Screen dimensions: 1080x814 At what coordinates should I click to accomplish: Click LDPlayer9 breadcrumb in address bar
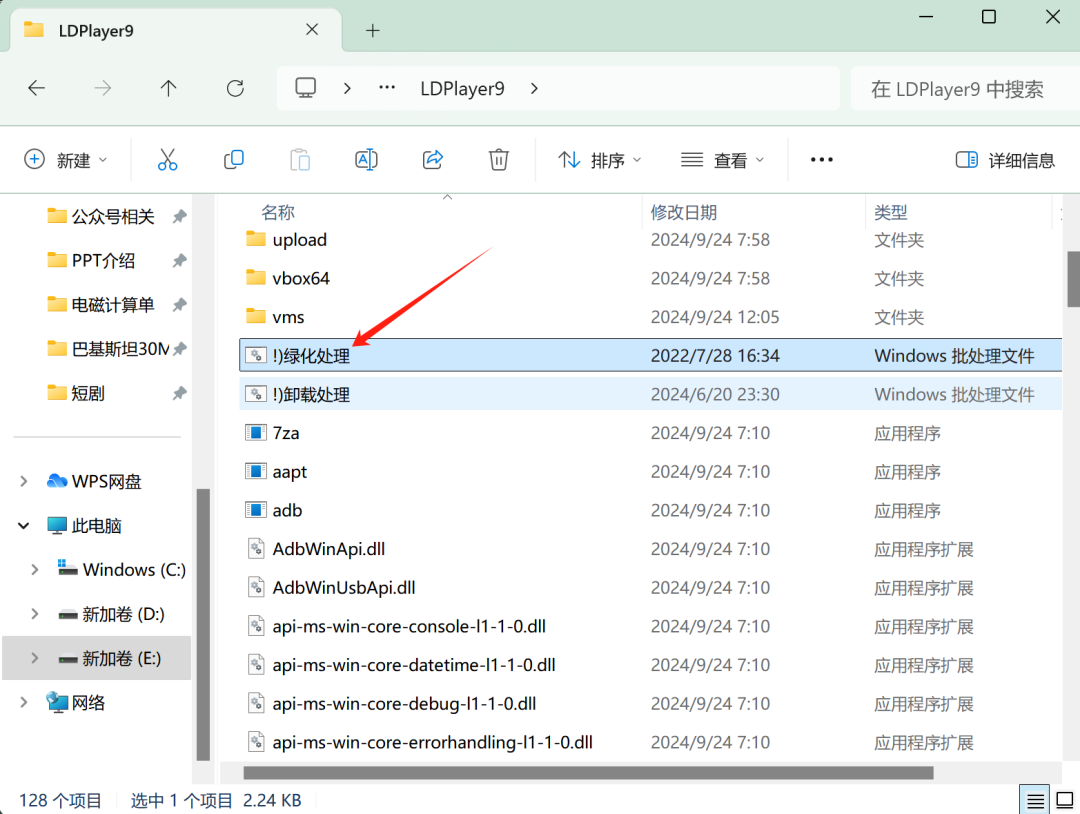point(462,88)
